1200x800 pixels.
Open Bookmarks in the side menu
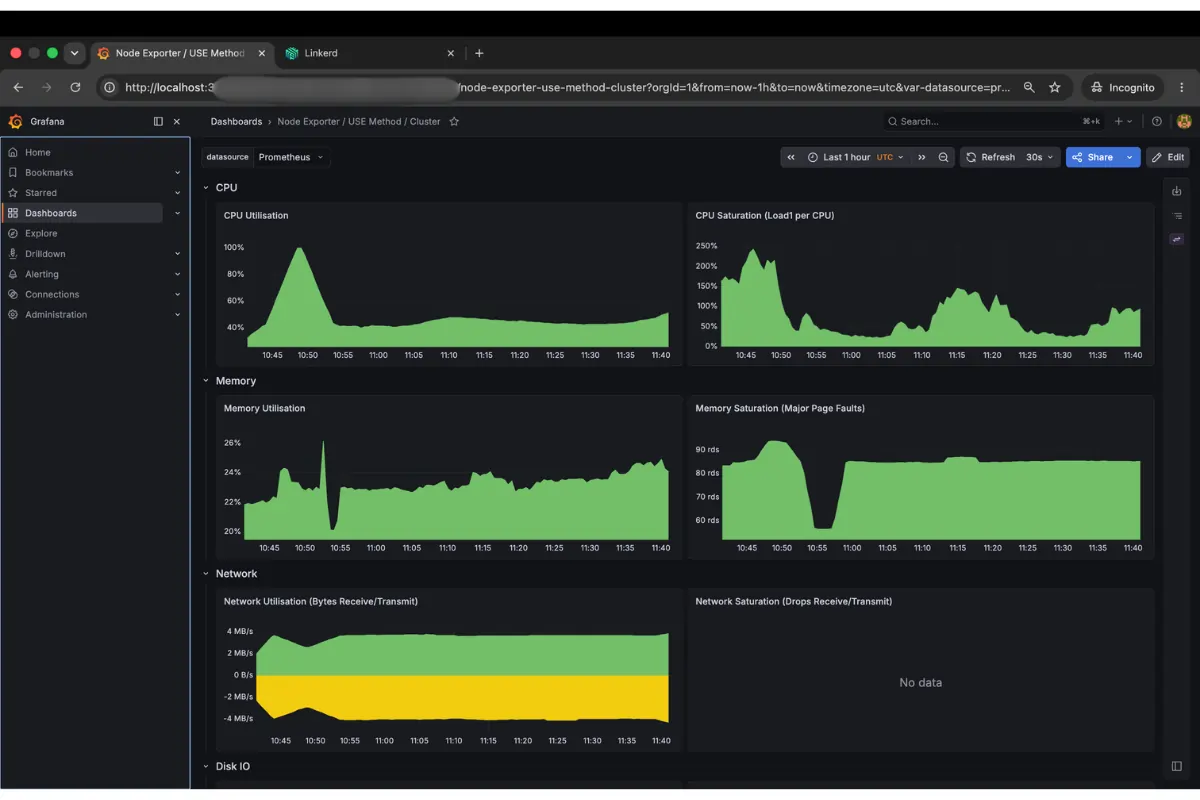pyautogui.click(x=49, y=172)
